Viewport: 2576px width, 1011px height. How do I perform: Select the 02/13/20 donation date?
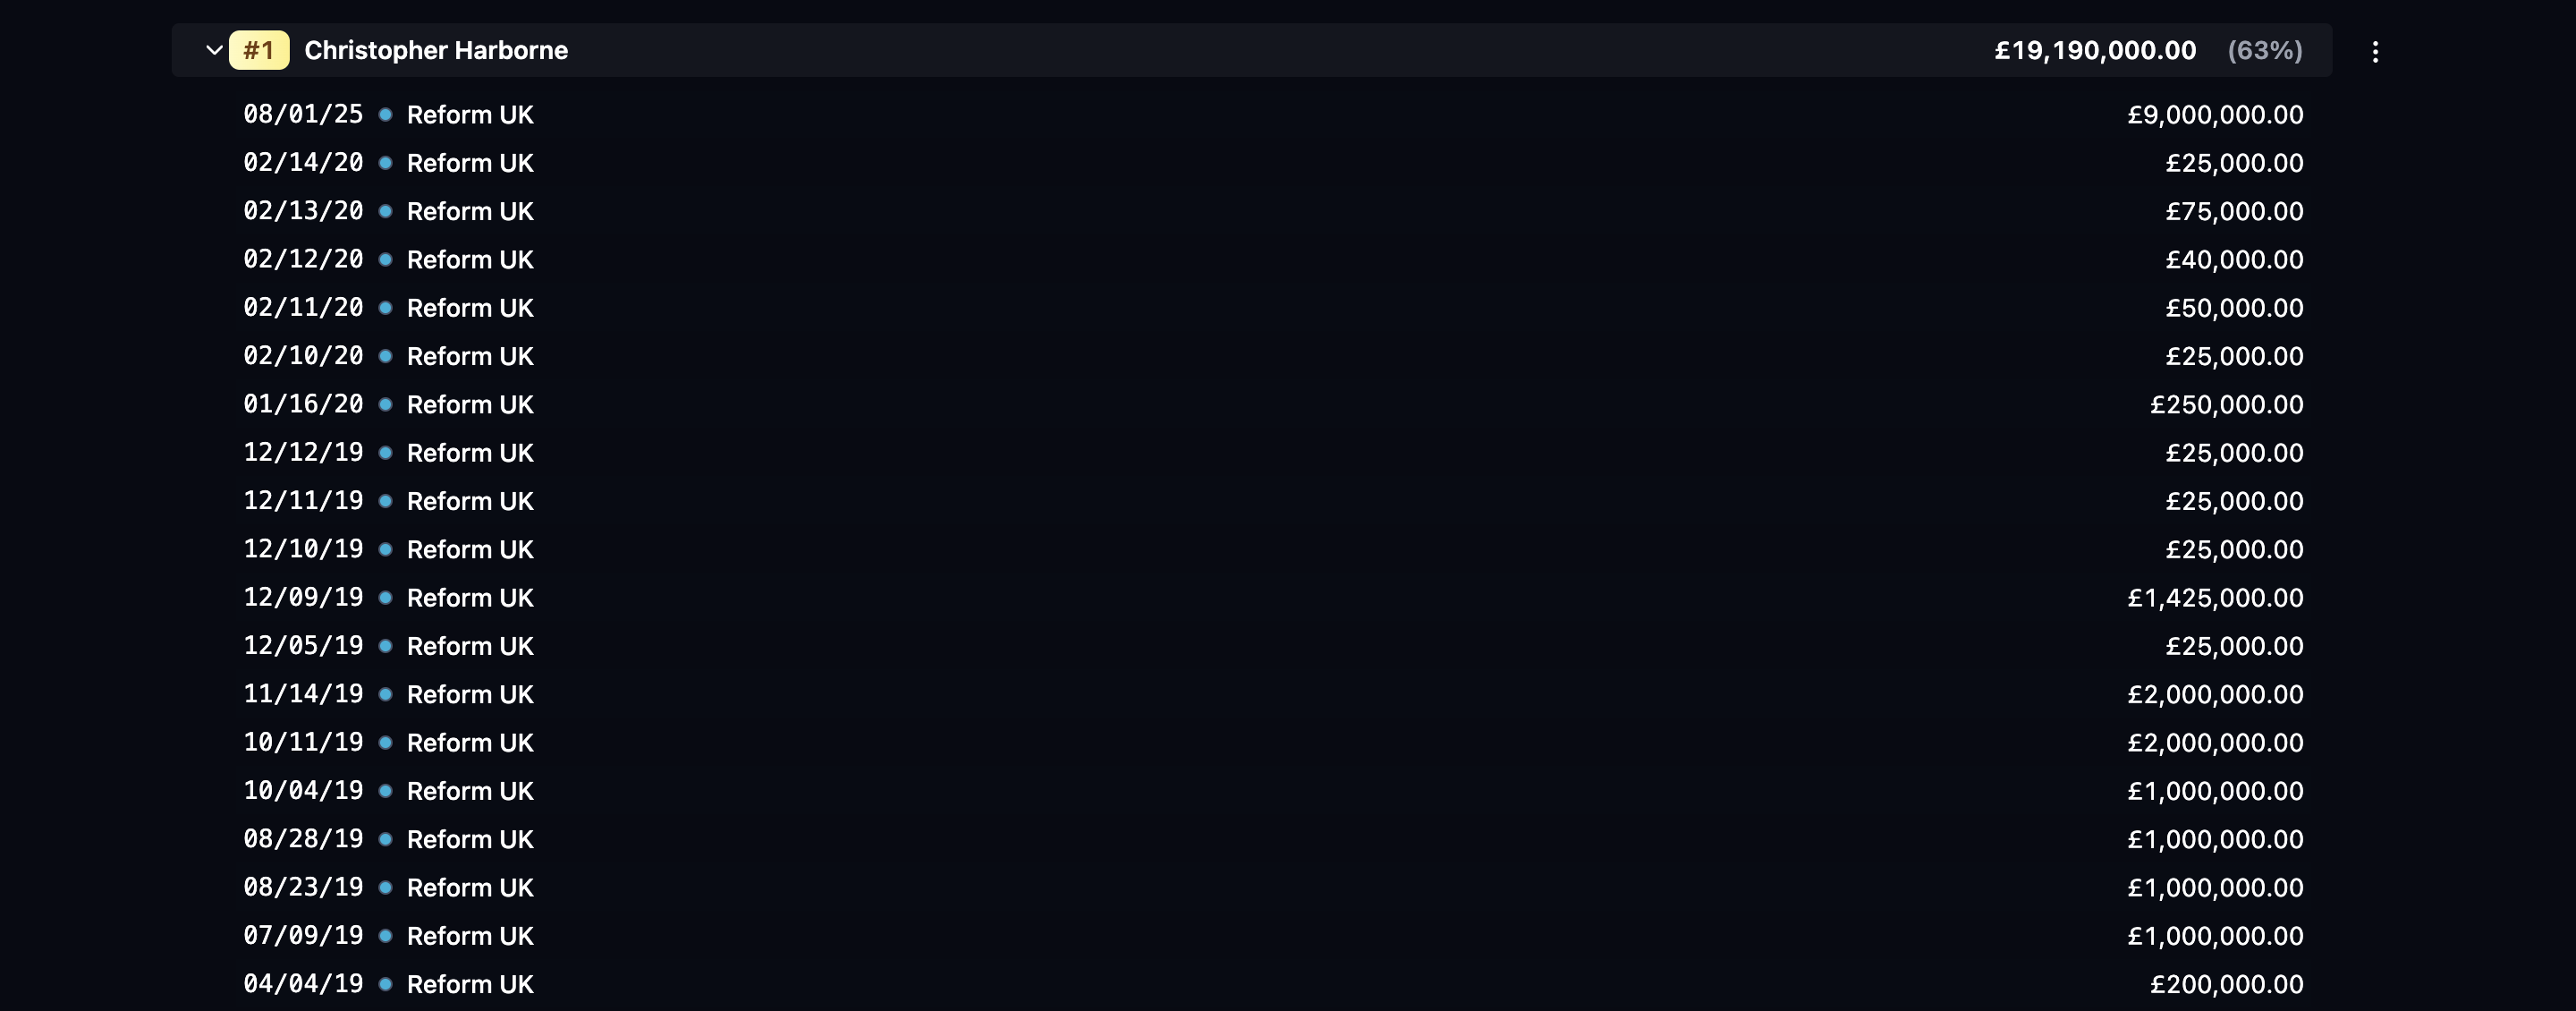[303, 211]
